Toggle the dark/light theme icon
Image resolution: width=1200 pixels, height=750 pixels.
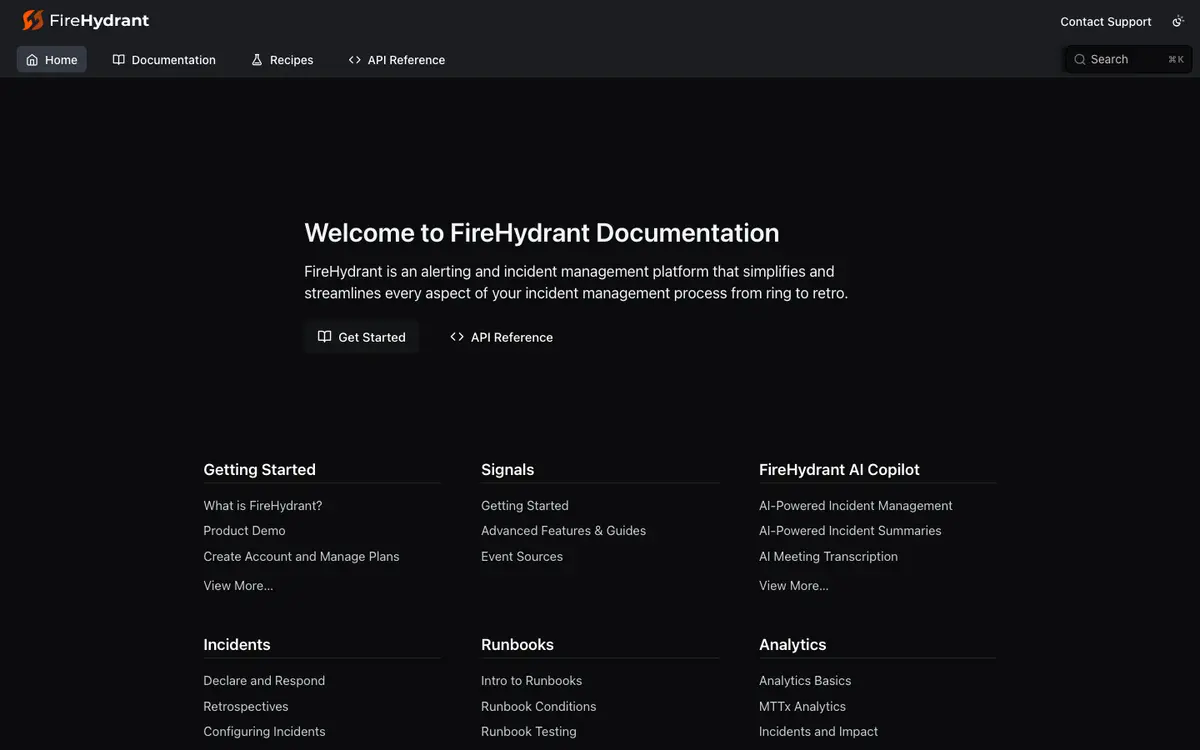pyautogui.click(x=1177, y=22)
